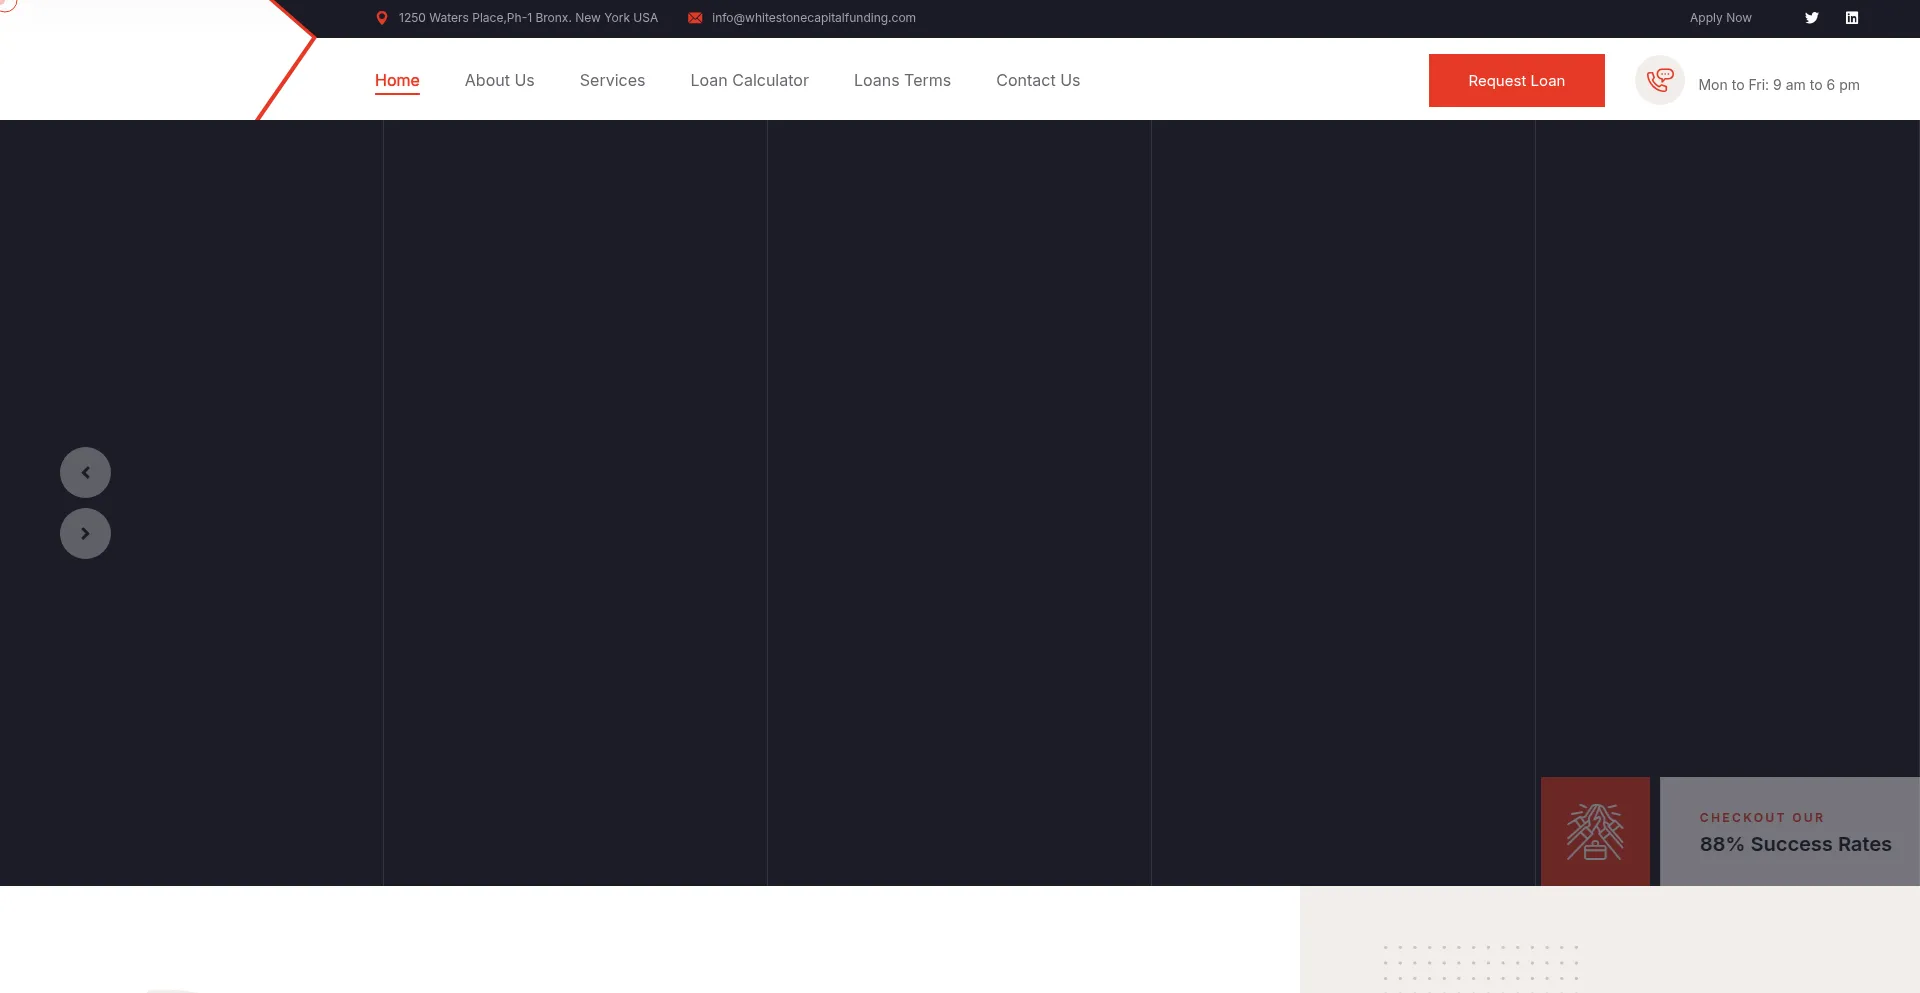The height and width of the screenshot is (993, 1920).
Task: Click the red location pin icon
Action: 381,18
